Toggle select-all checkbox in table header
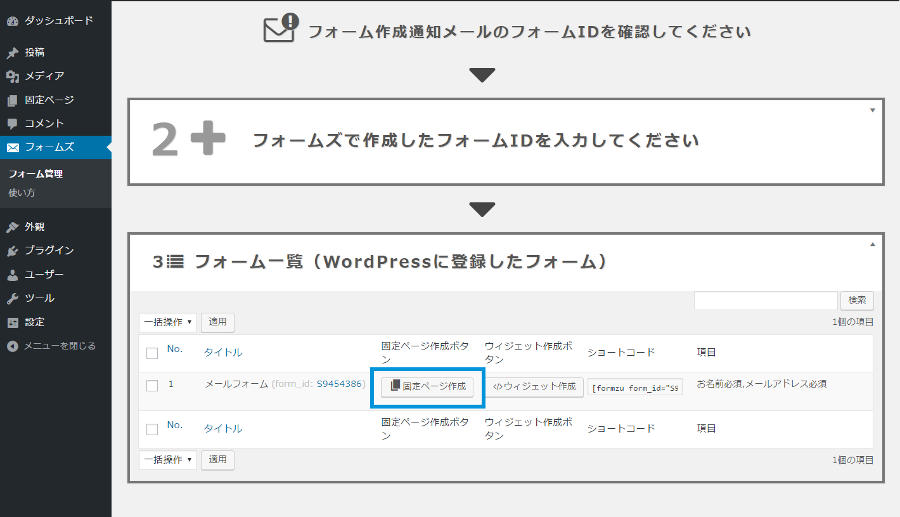 coord(152,353)
